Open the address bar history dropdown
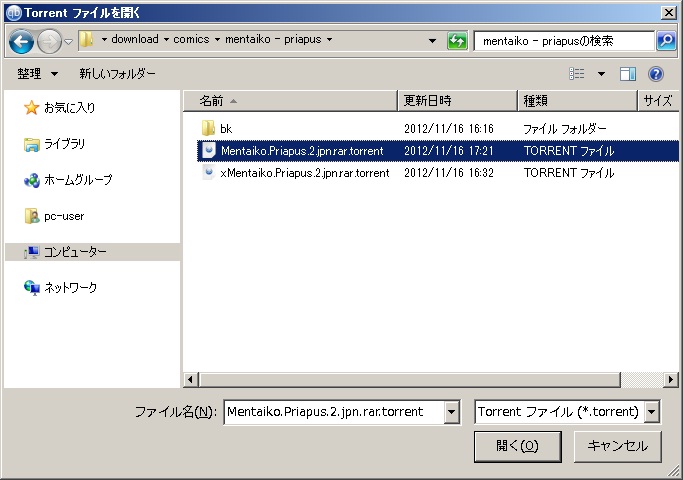The height and width of the screenshot is (480, 683). pos(432,41)
